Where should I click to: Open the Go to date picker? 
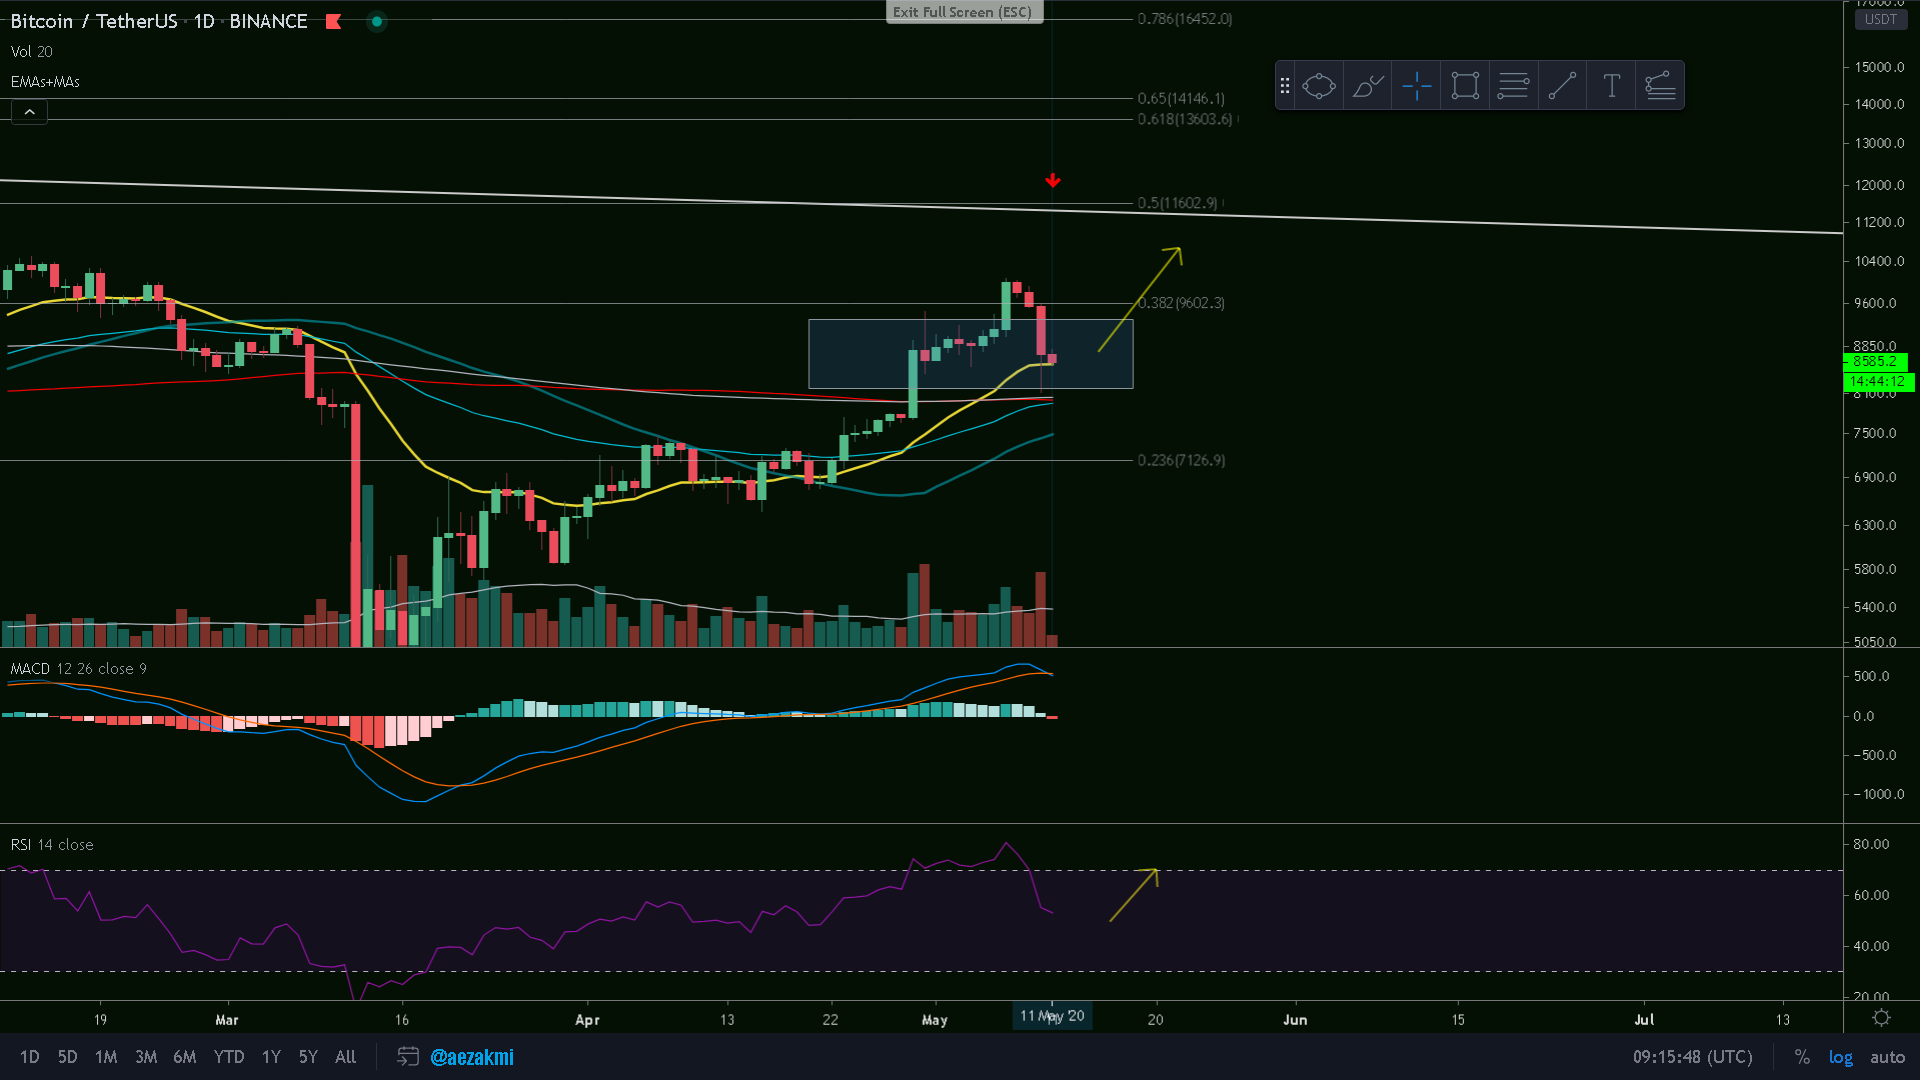(x=407, y=1057)
